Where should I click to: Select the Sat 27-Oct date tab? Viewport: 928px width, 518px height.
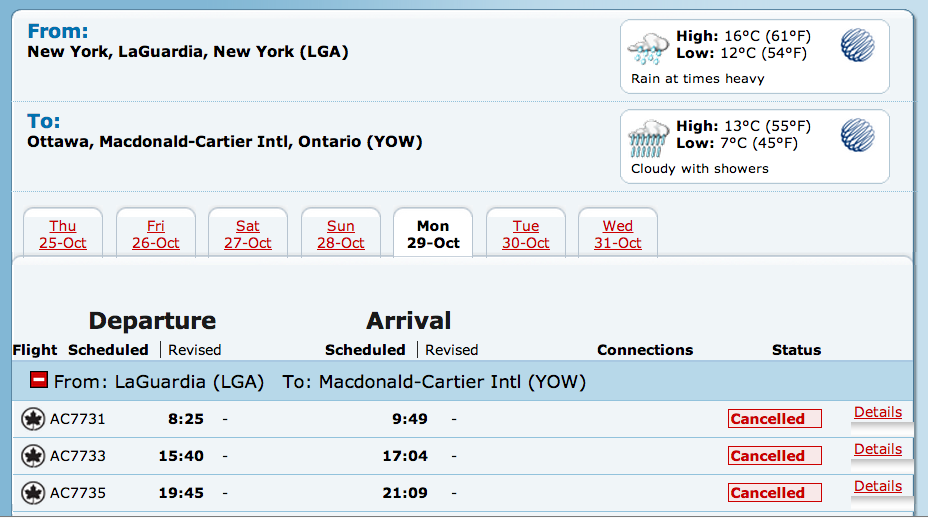coord(248,235)
